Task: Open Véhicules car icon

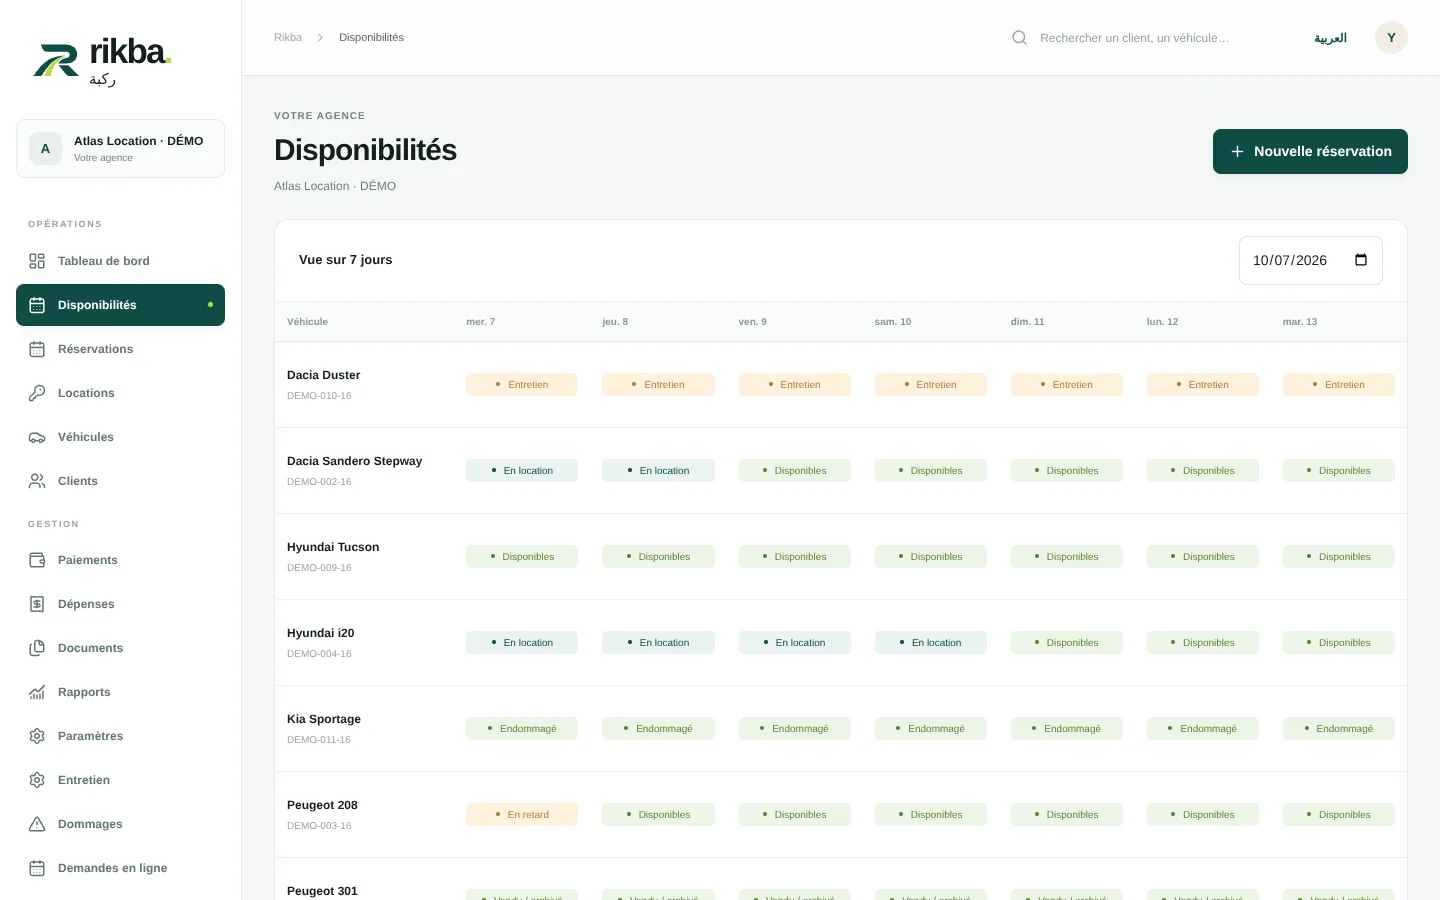Action: 37,437
